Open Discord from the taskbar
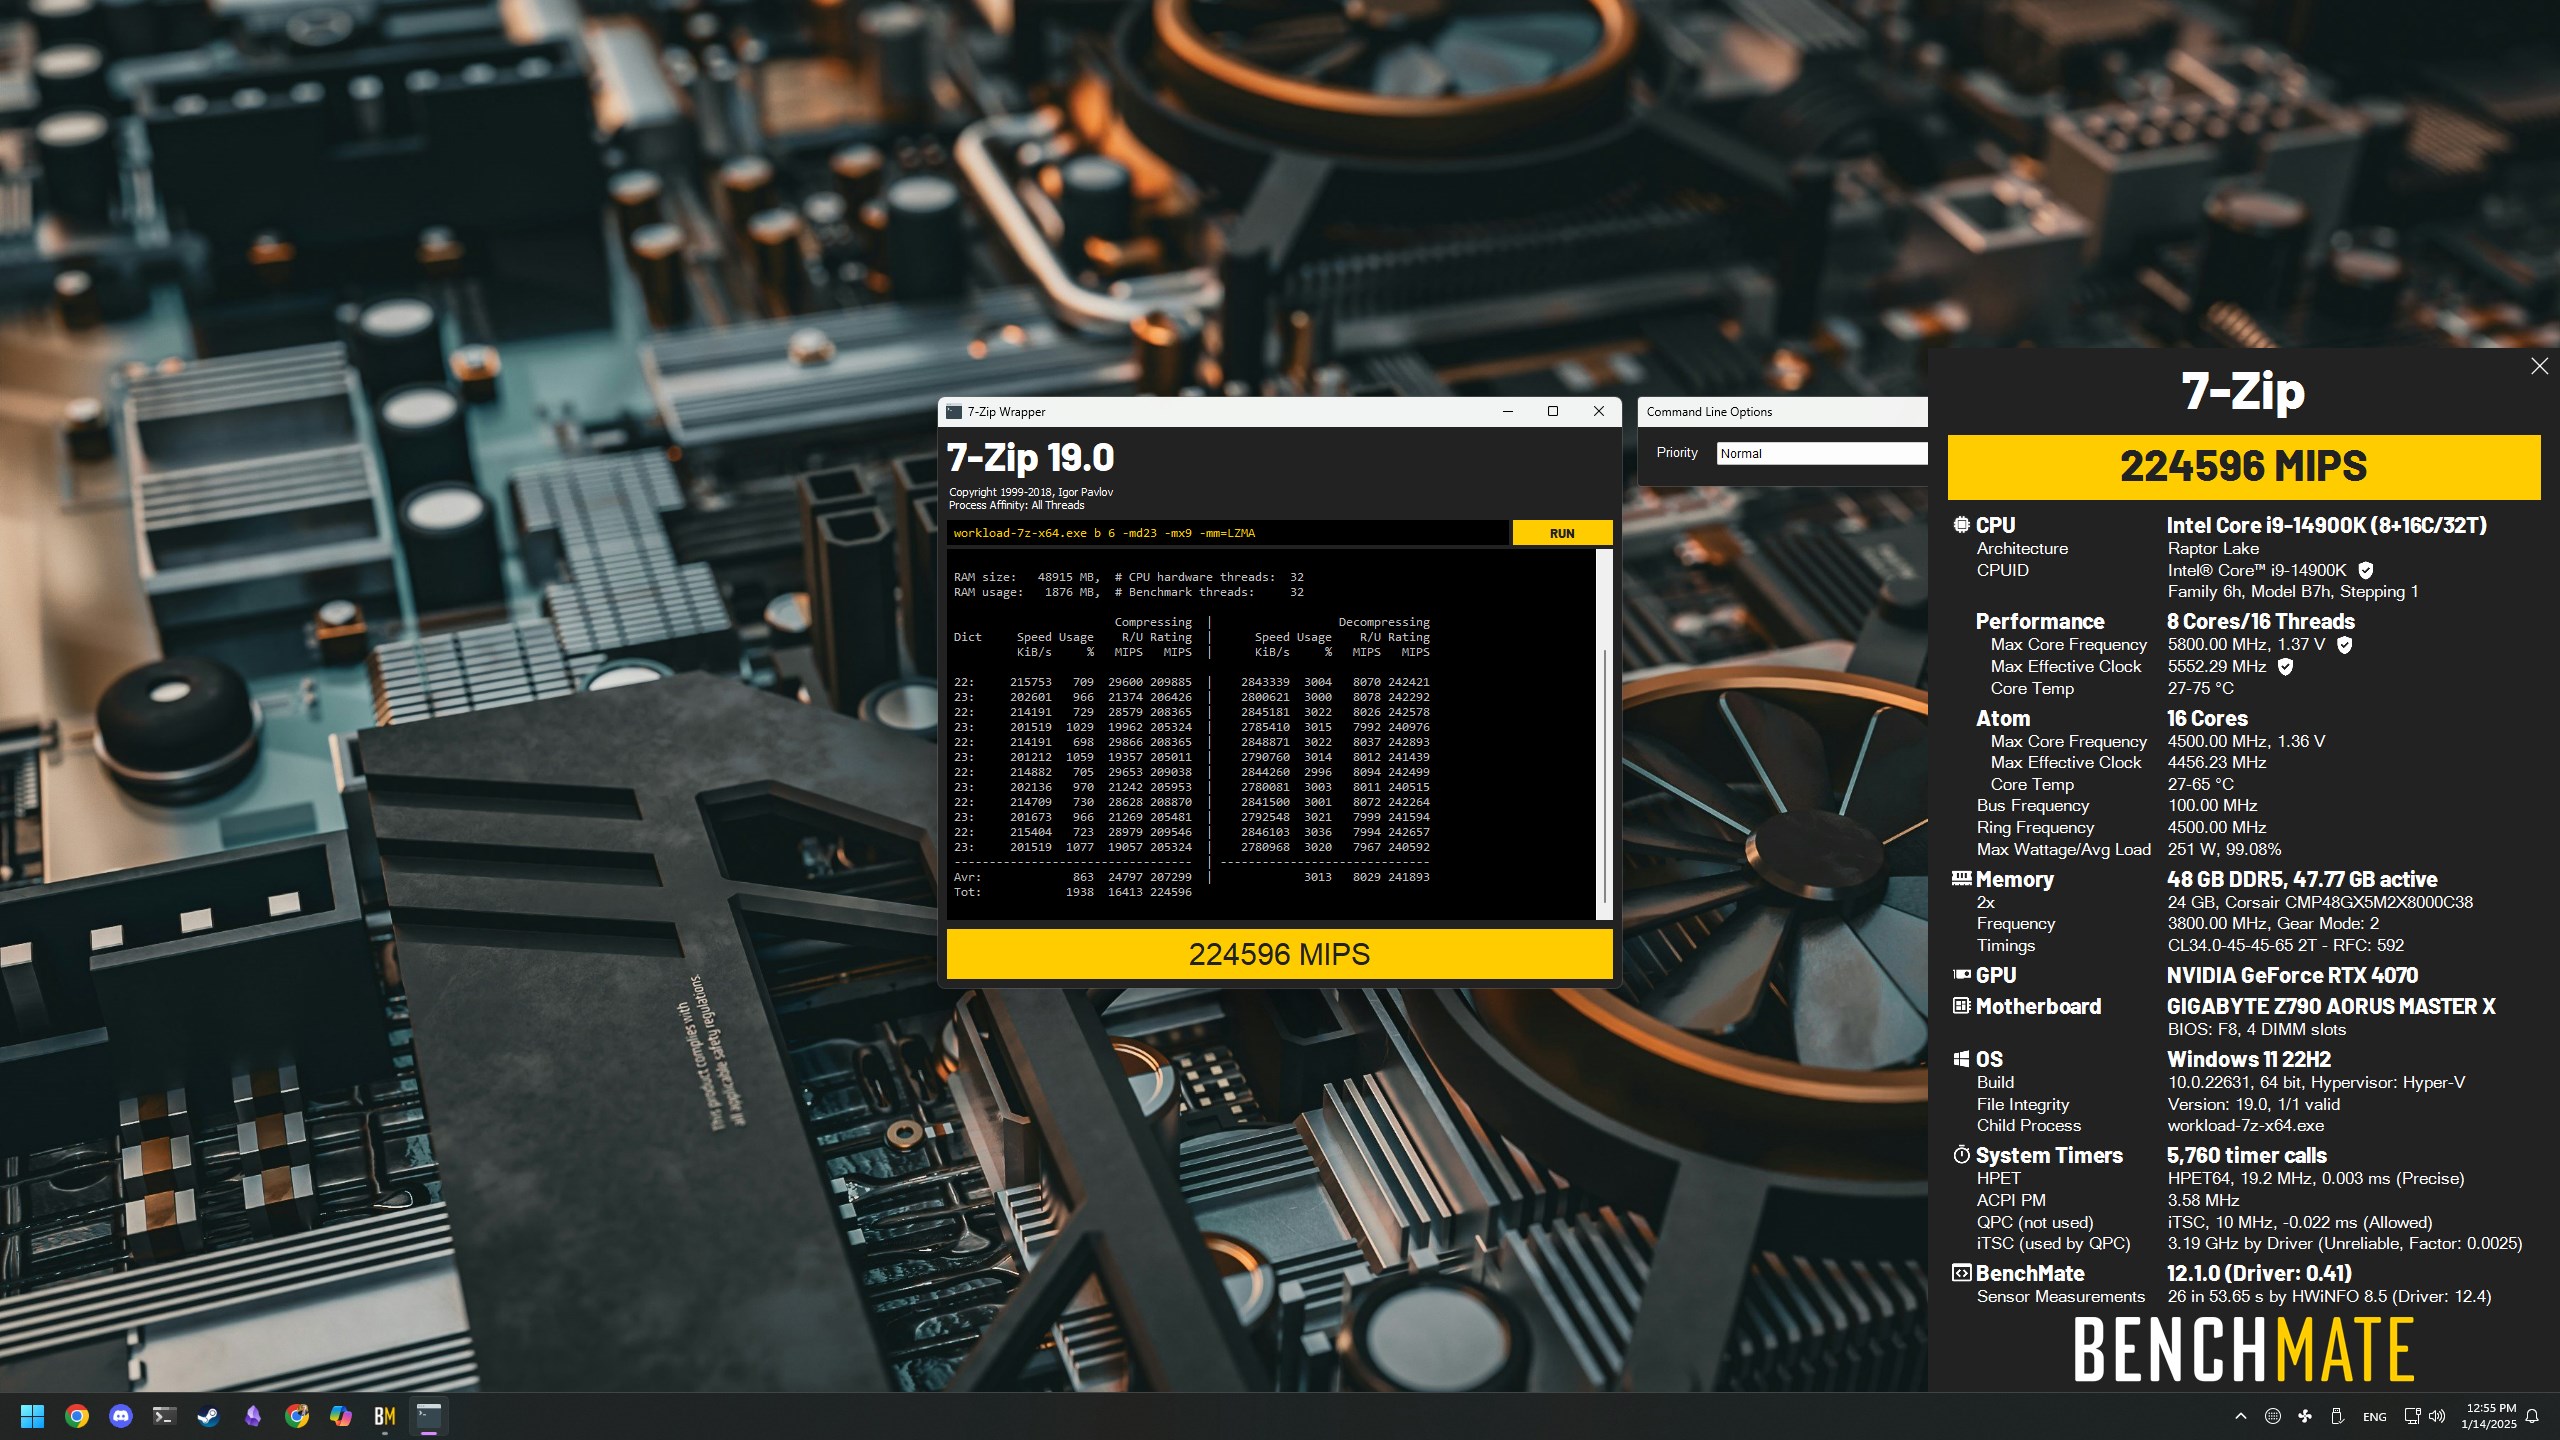This screenshot has height=1440, width=2560. (120, 1416)
